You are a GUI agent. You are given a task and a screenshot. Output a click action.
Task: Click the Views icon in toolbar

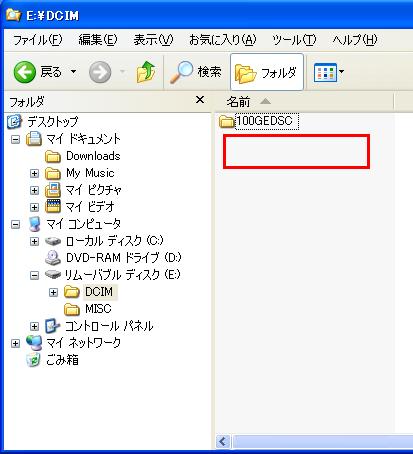(325, 72)
